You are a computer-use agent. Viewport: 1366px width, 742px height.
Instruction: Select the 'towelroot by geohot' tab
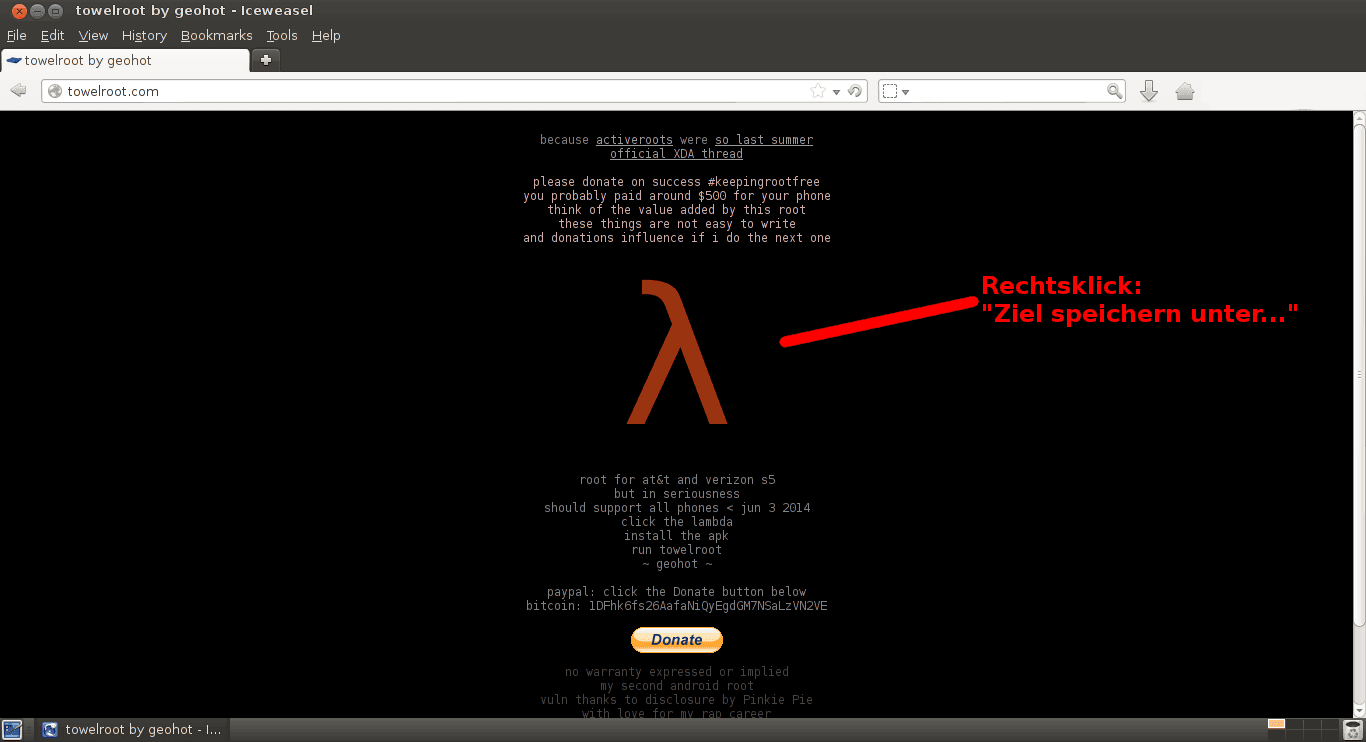coord(125,60)
